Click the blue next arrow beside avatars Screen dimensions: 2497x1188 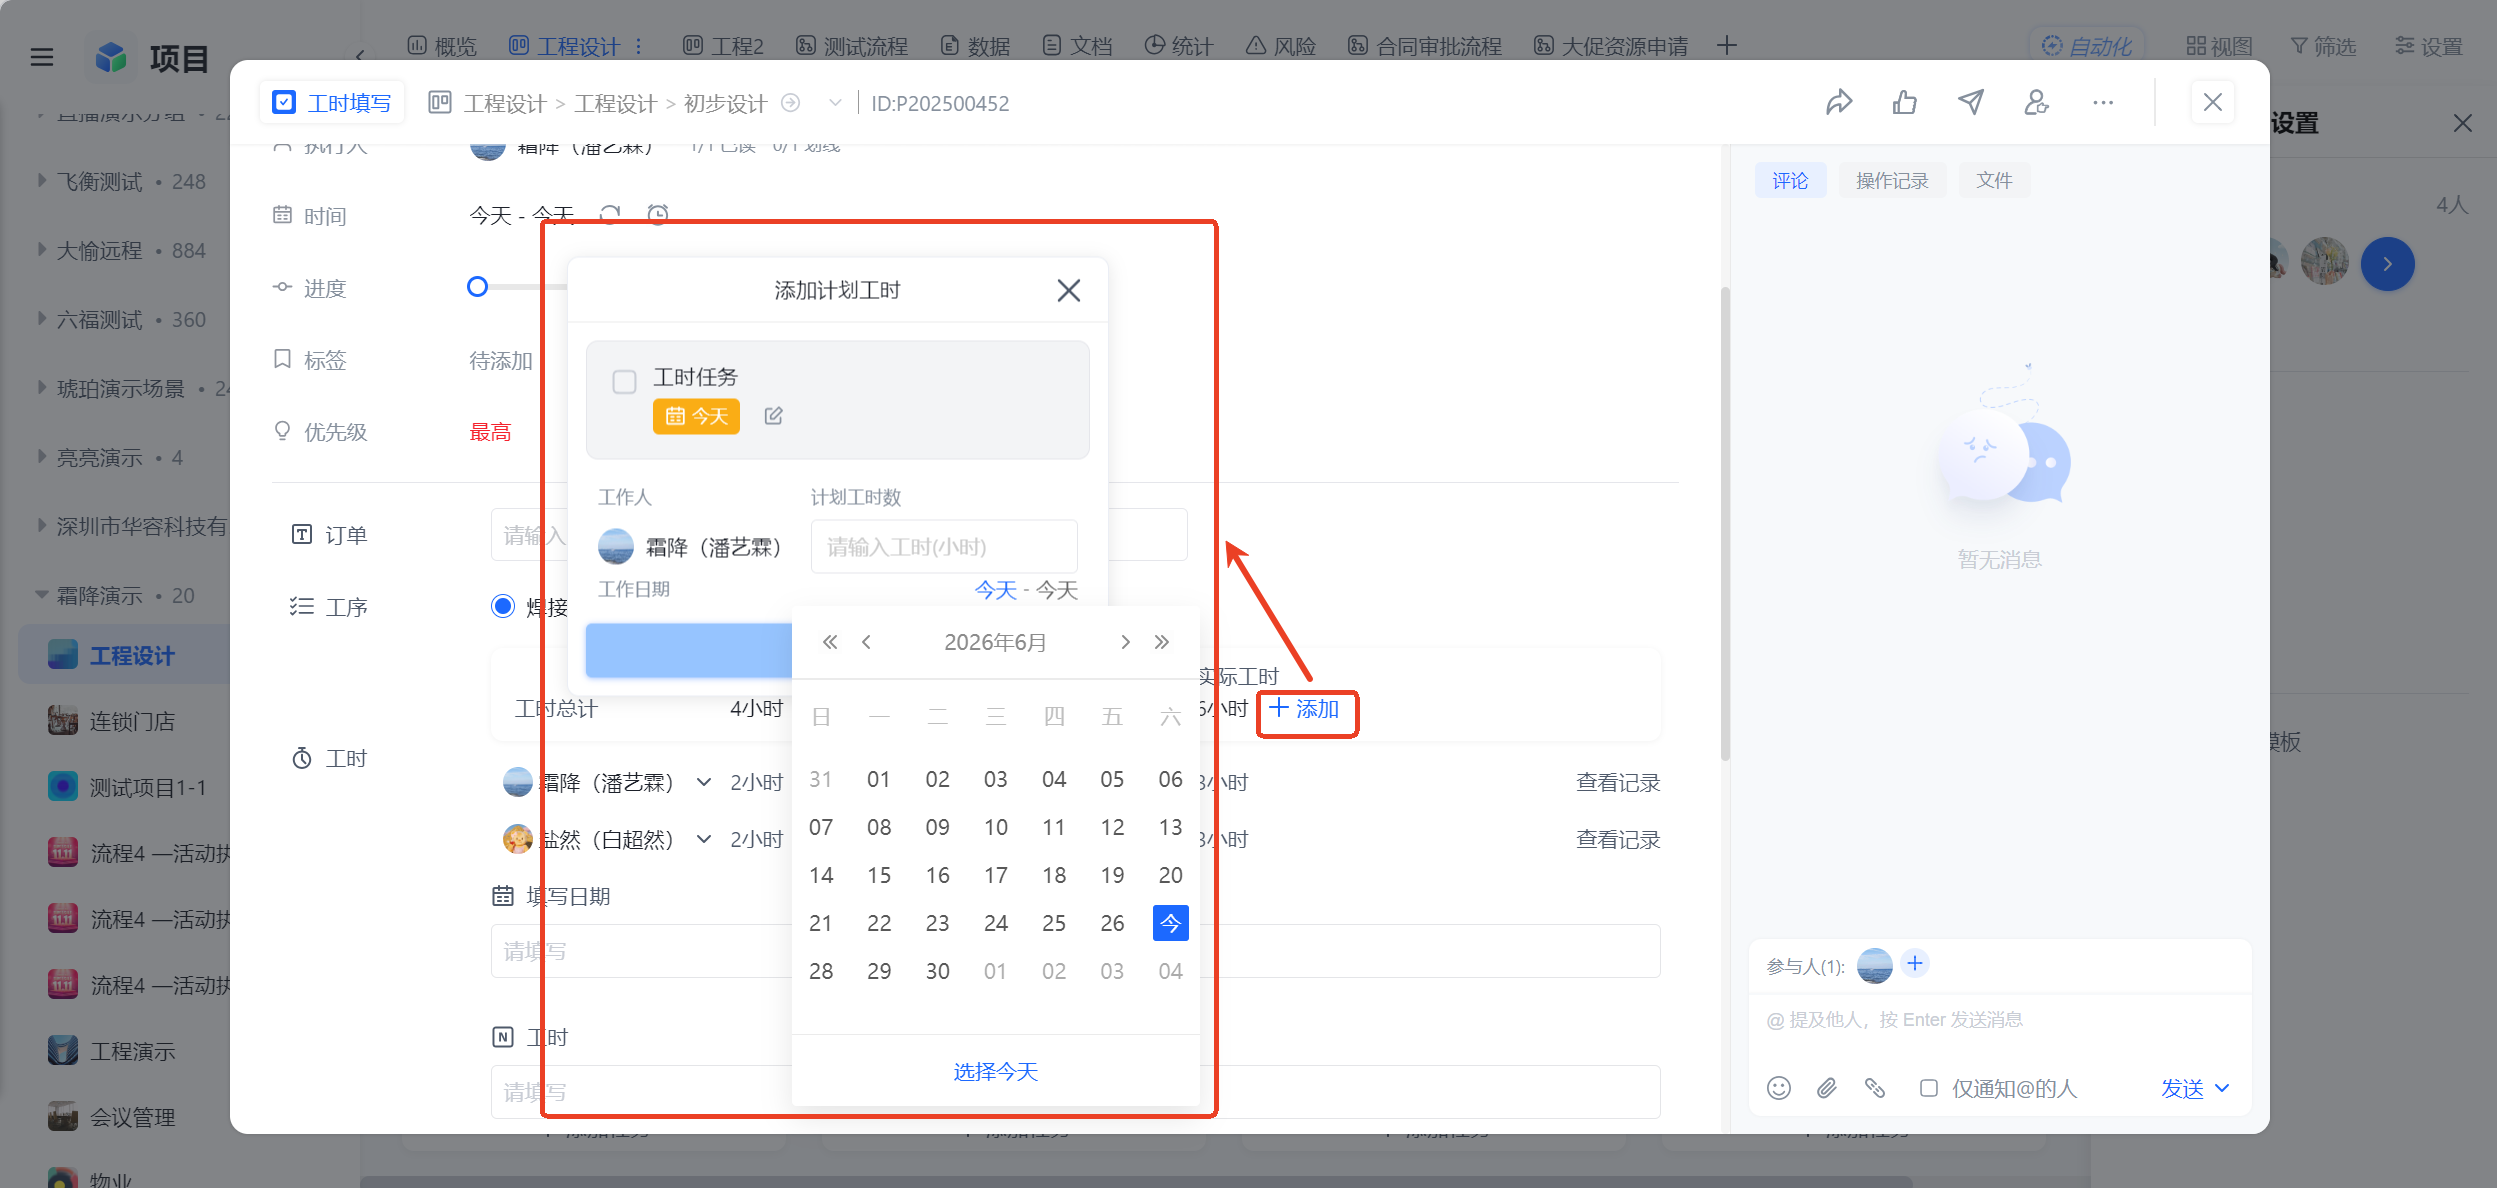click(x=2387, y=264)
